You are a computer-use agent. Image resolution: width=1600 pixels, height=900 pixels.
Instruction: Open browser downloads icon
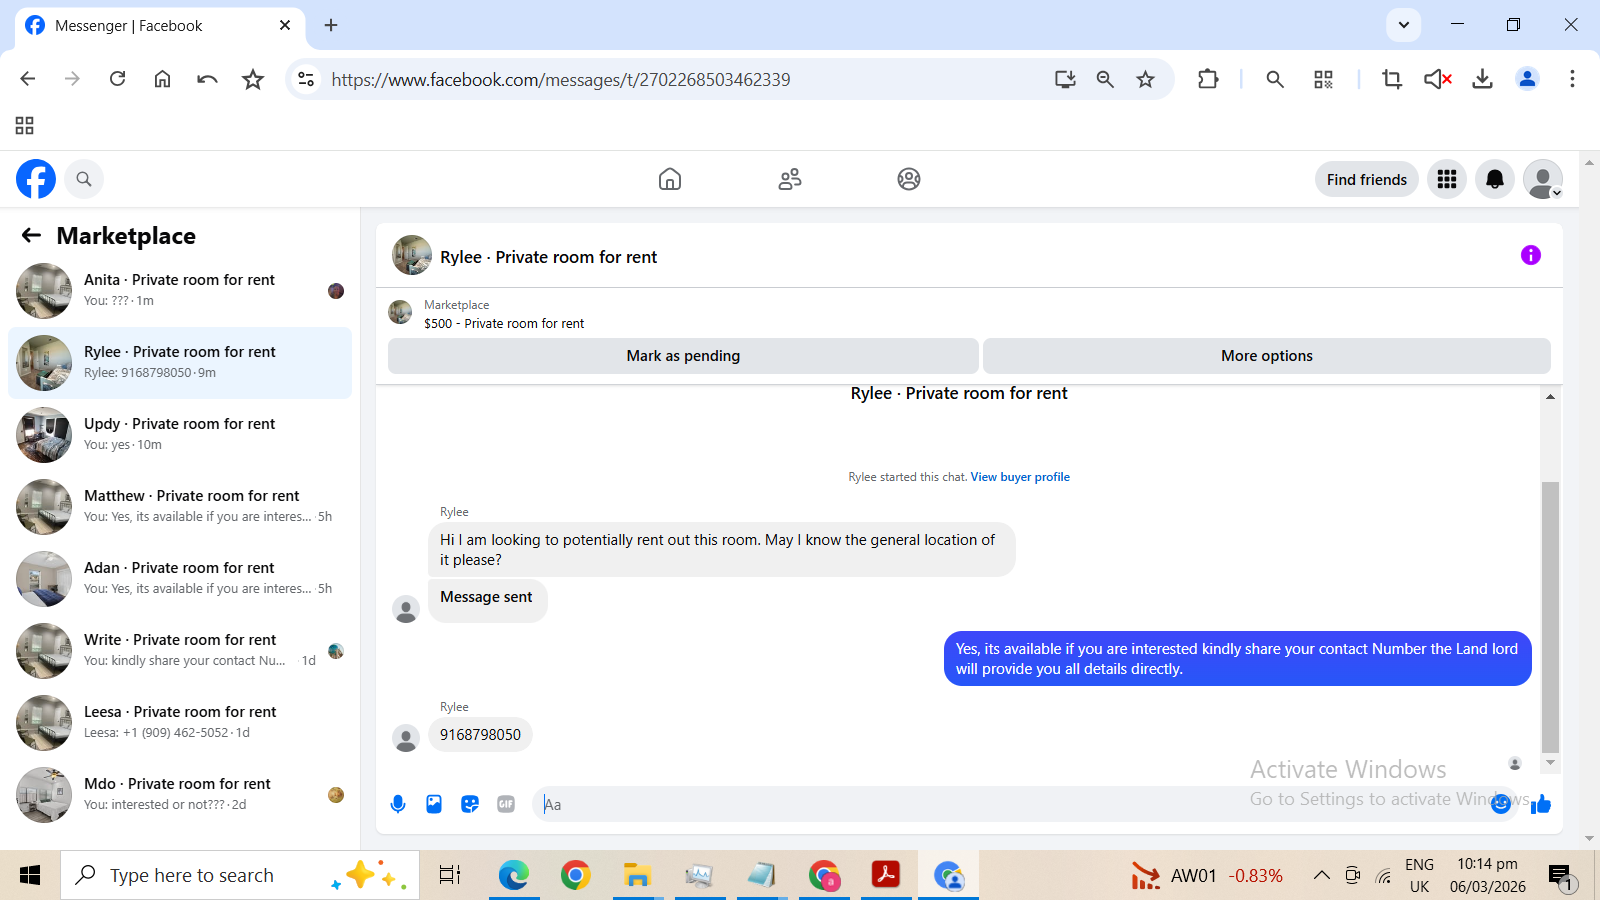click(1482, 79)
